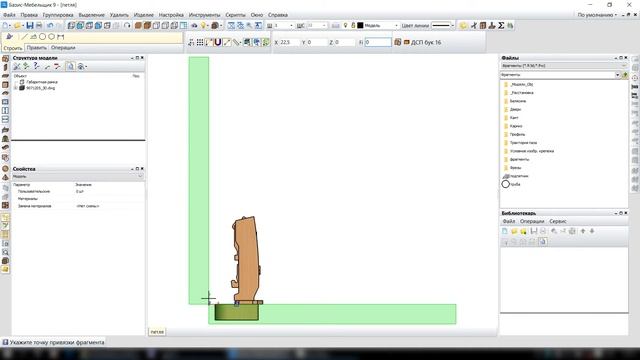Click the black layer color swatch
The image size is (640, 360).
point(360,25)
